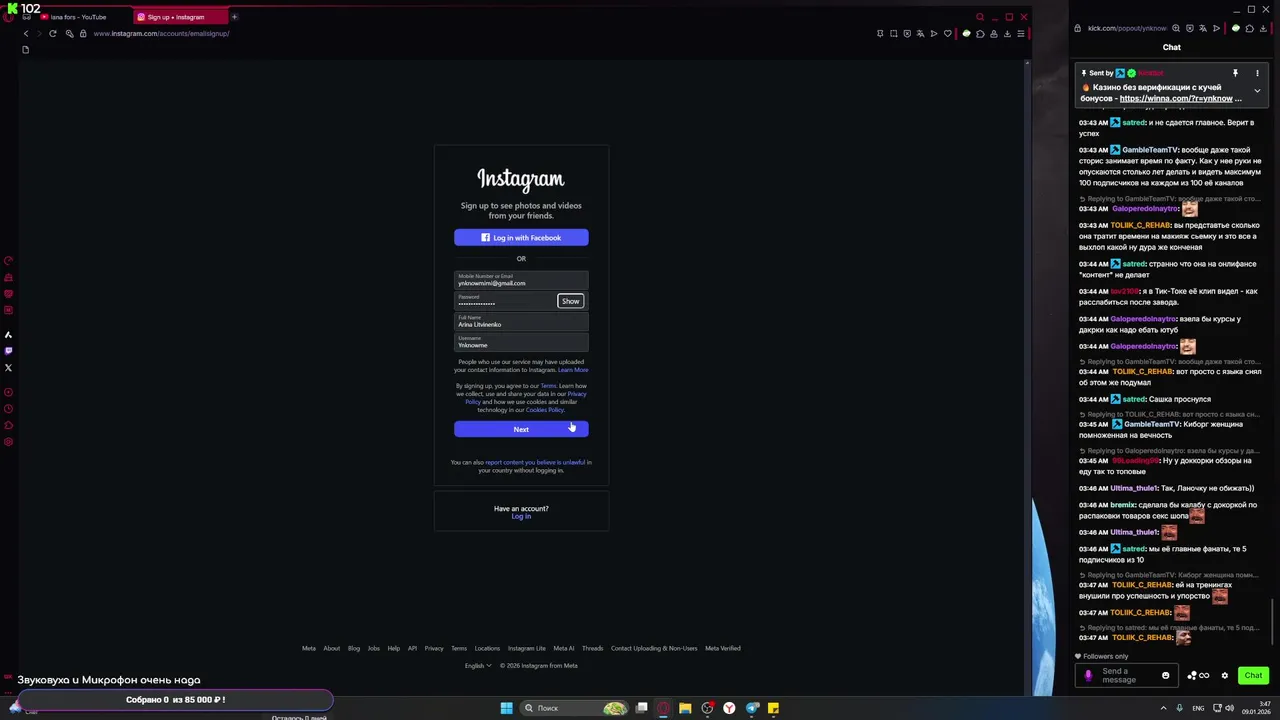
Task: Open channel points icon in Kick chat
Action: pos(1198,675)
